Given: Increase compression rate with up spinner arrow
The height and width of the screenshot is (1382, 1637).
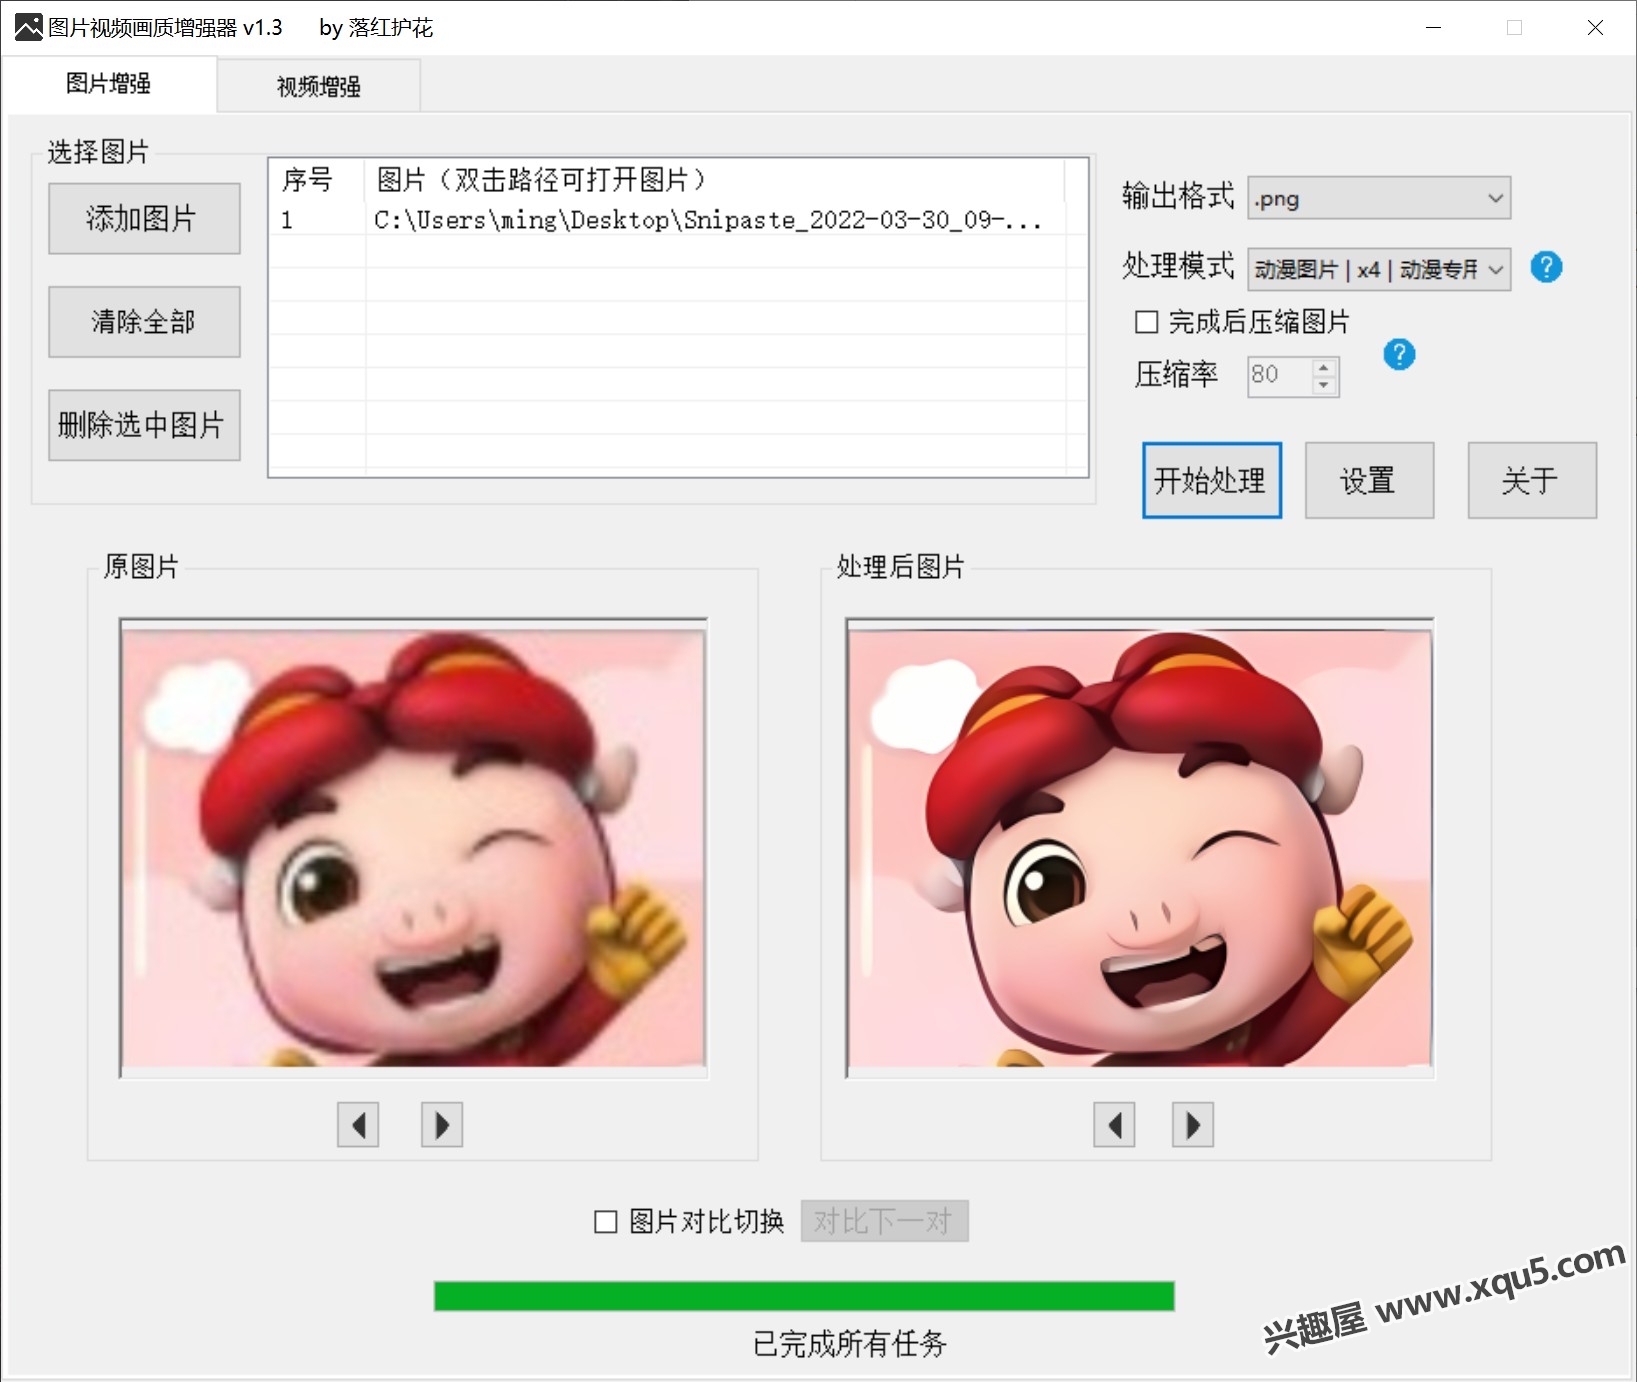Looking at the screenshot, I should click(1324, 367).
